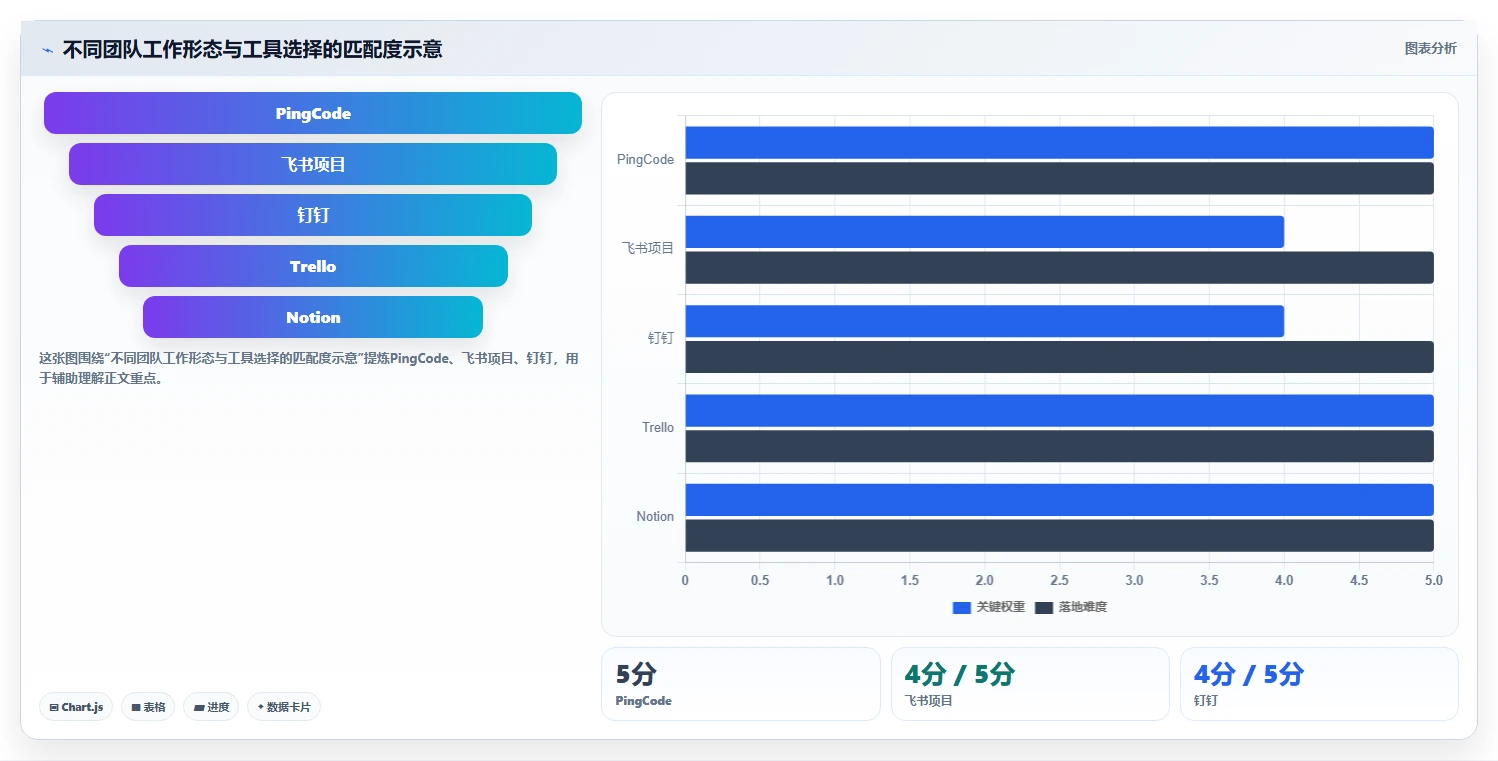1498x761 pixels.
Task: Click the 2.0 tick on x-axis
Action: coord(984,580)
